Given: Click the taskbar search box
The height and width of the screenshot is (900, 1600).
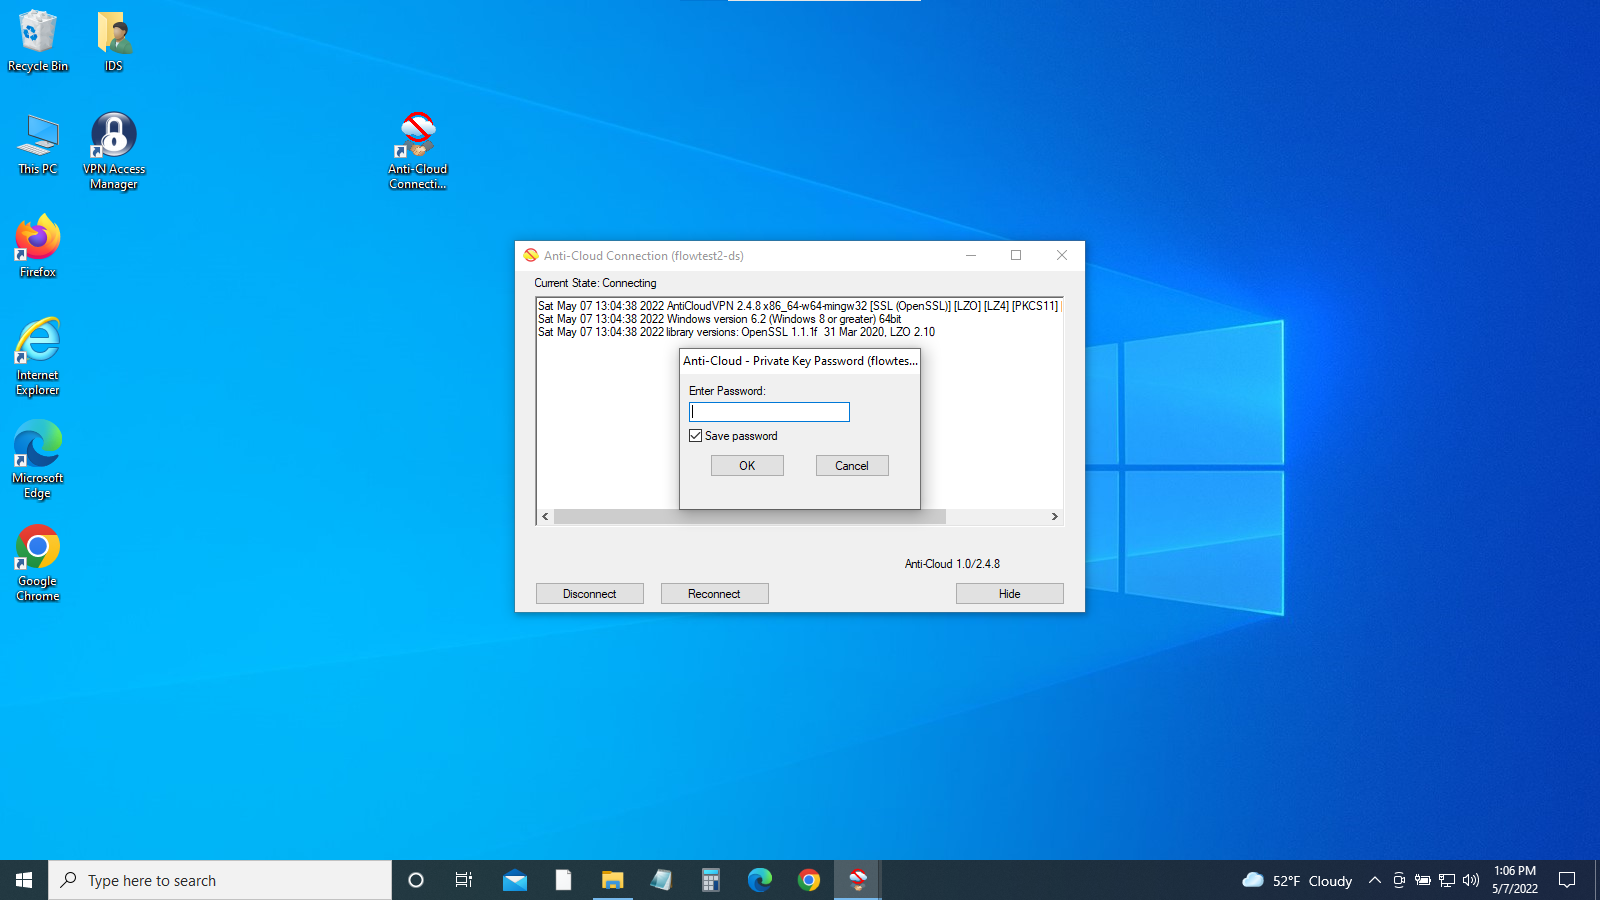Looking at the screenshot, I should point(220,880).
